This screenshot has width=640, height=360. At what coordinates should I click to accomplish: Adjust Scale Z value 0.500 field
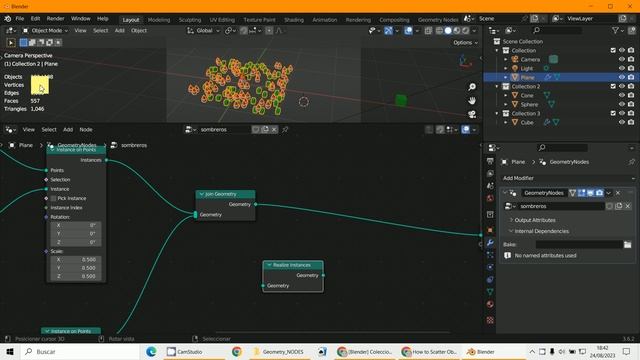coord(76,276)
